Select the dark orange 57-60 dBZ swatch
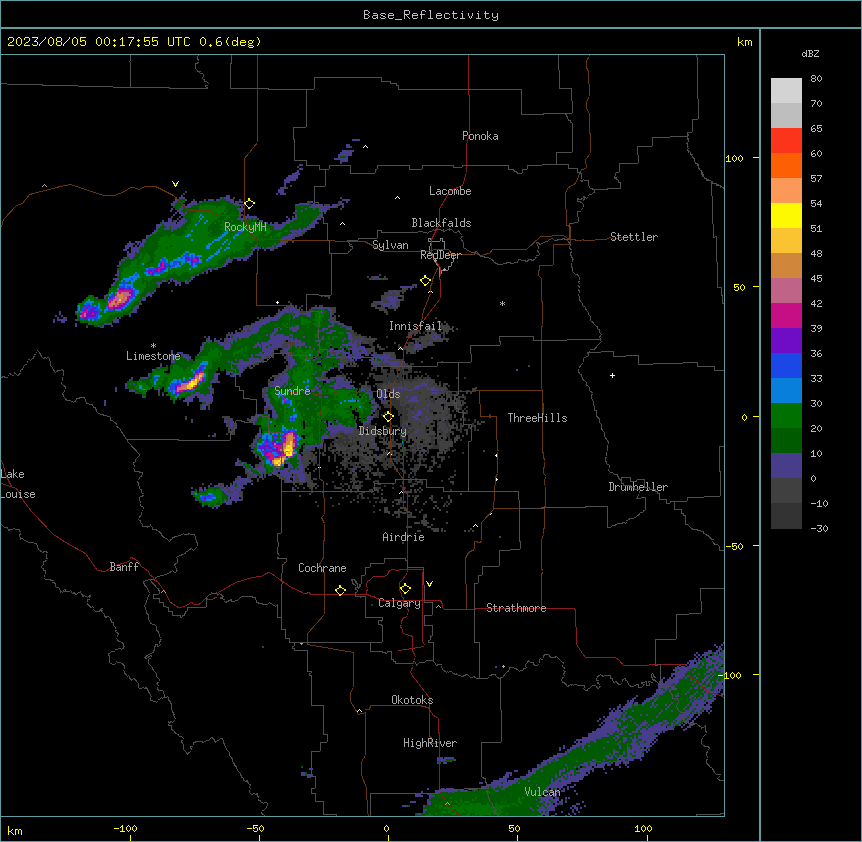This screenshot has height=842, width=862. click(786, 166)
